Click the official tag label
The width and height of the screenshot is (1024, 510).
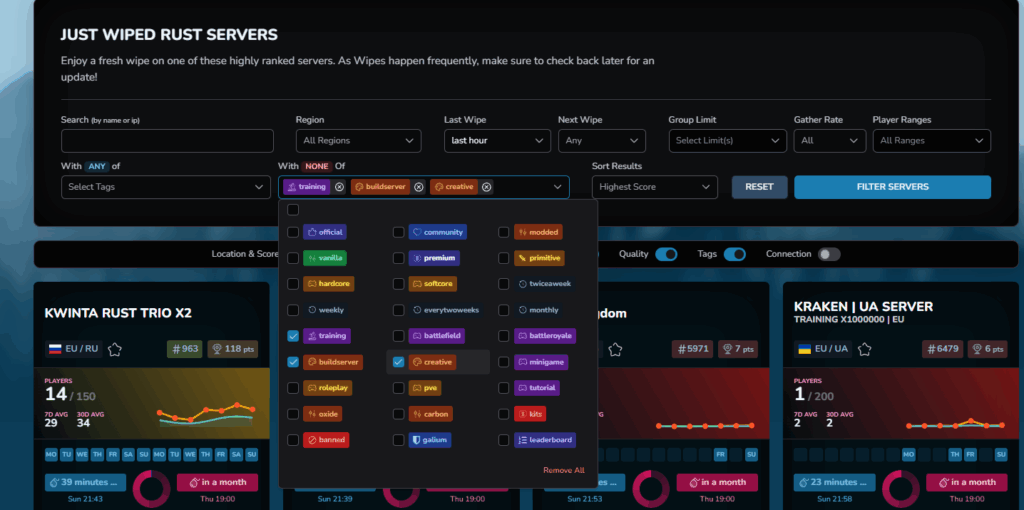[325, 232]
